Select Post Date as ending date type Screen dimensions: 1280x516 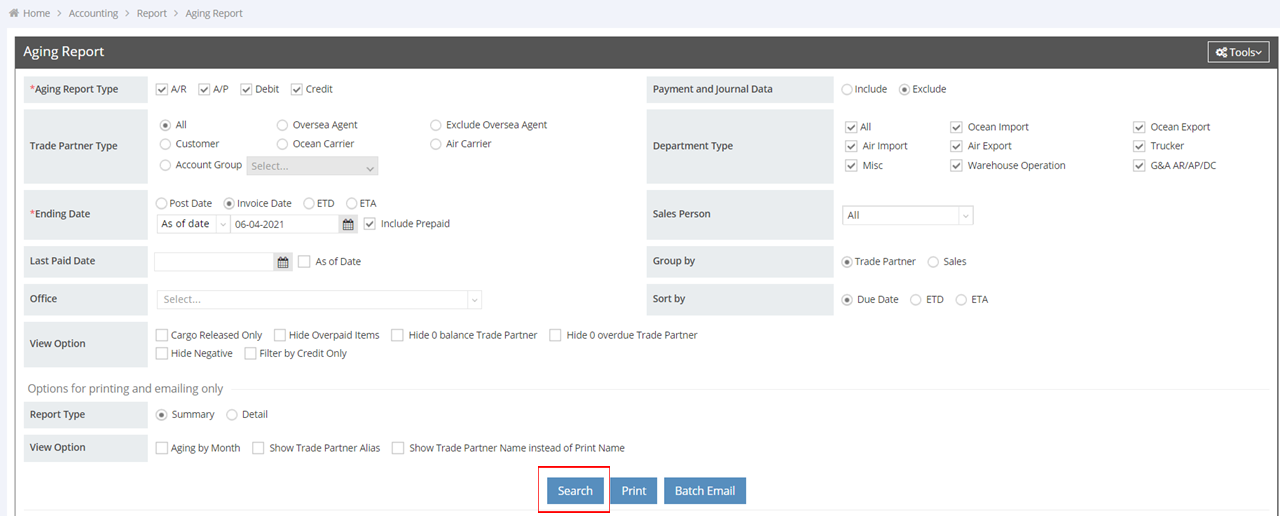(162, 203)
